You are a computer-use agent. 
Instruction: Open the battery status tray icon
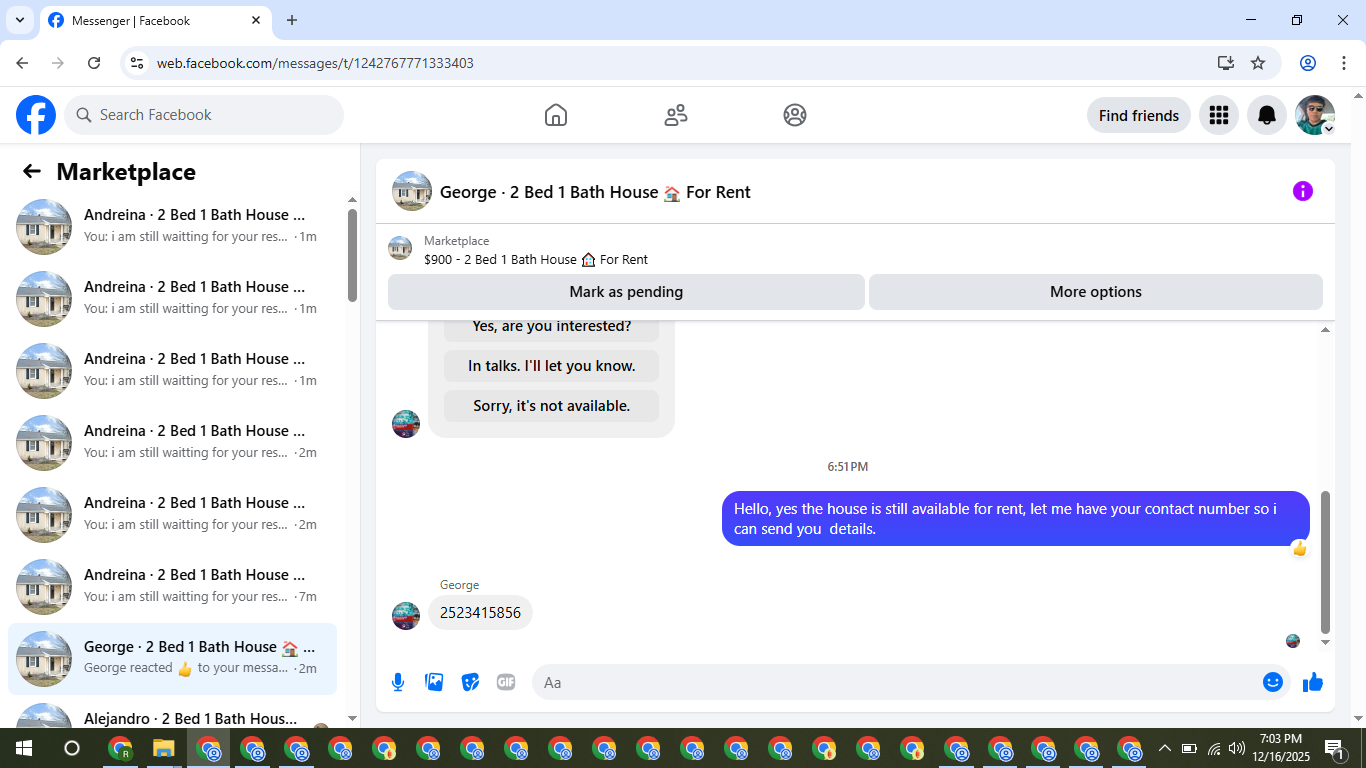tap(1189, 748)
